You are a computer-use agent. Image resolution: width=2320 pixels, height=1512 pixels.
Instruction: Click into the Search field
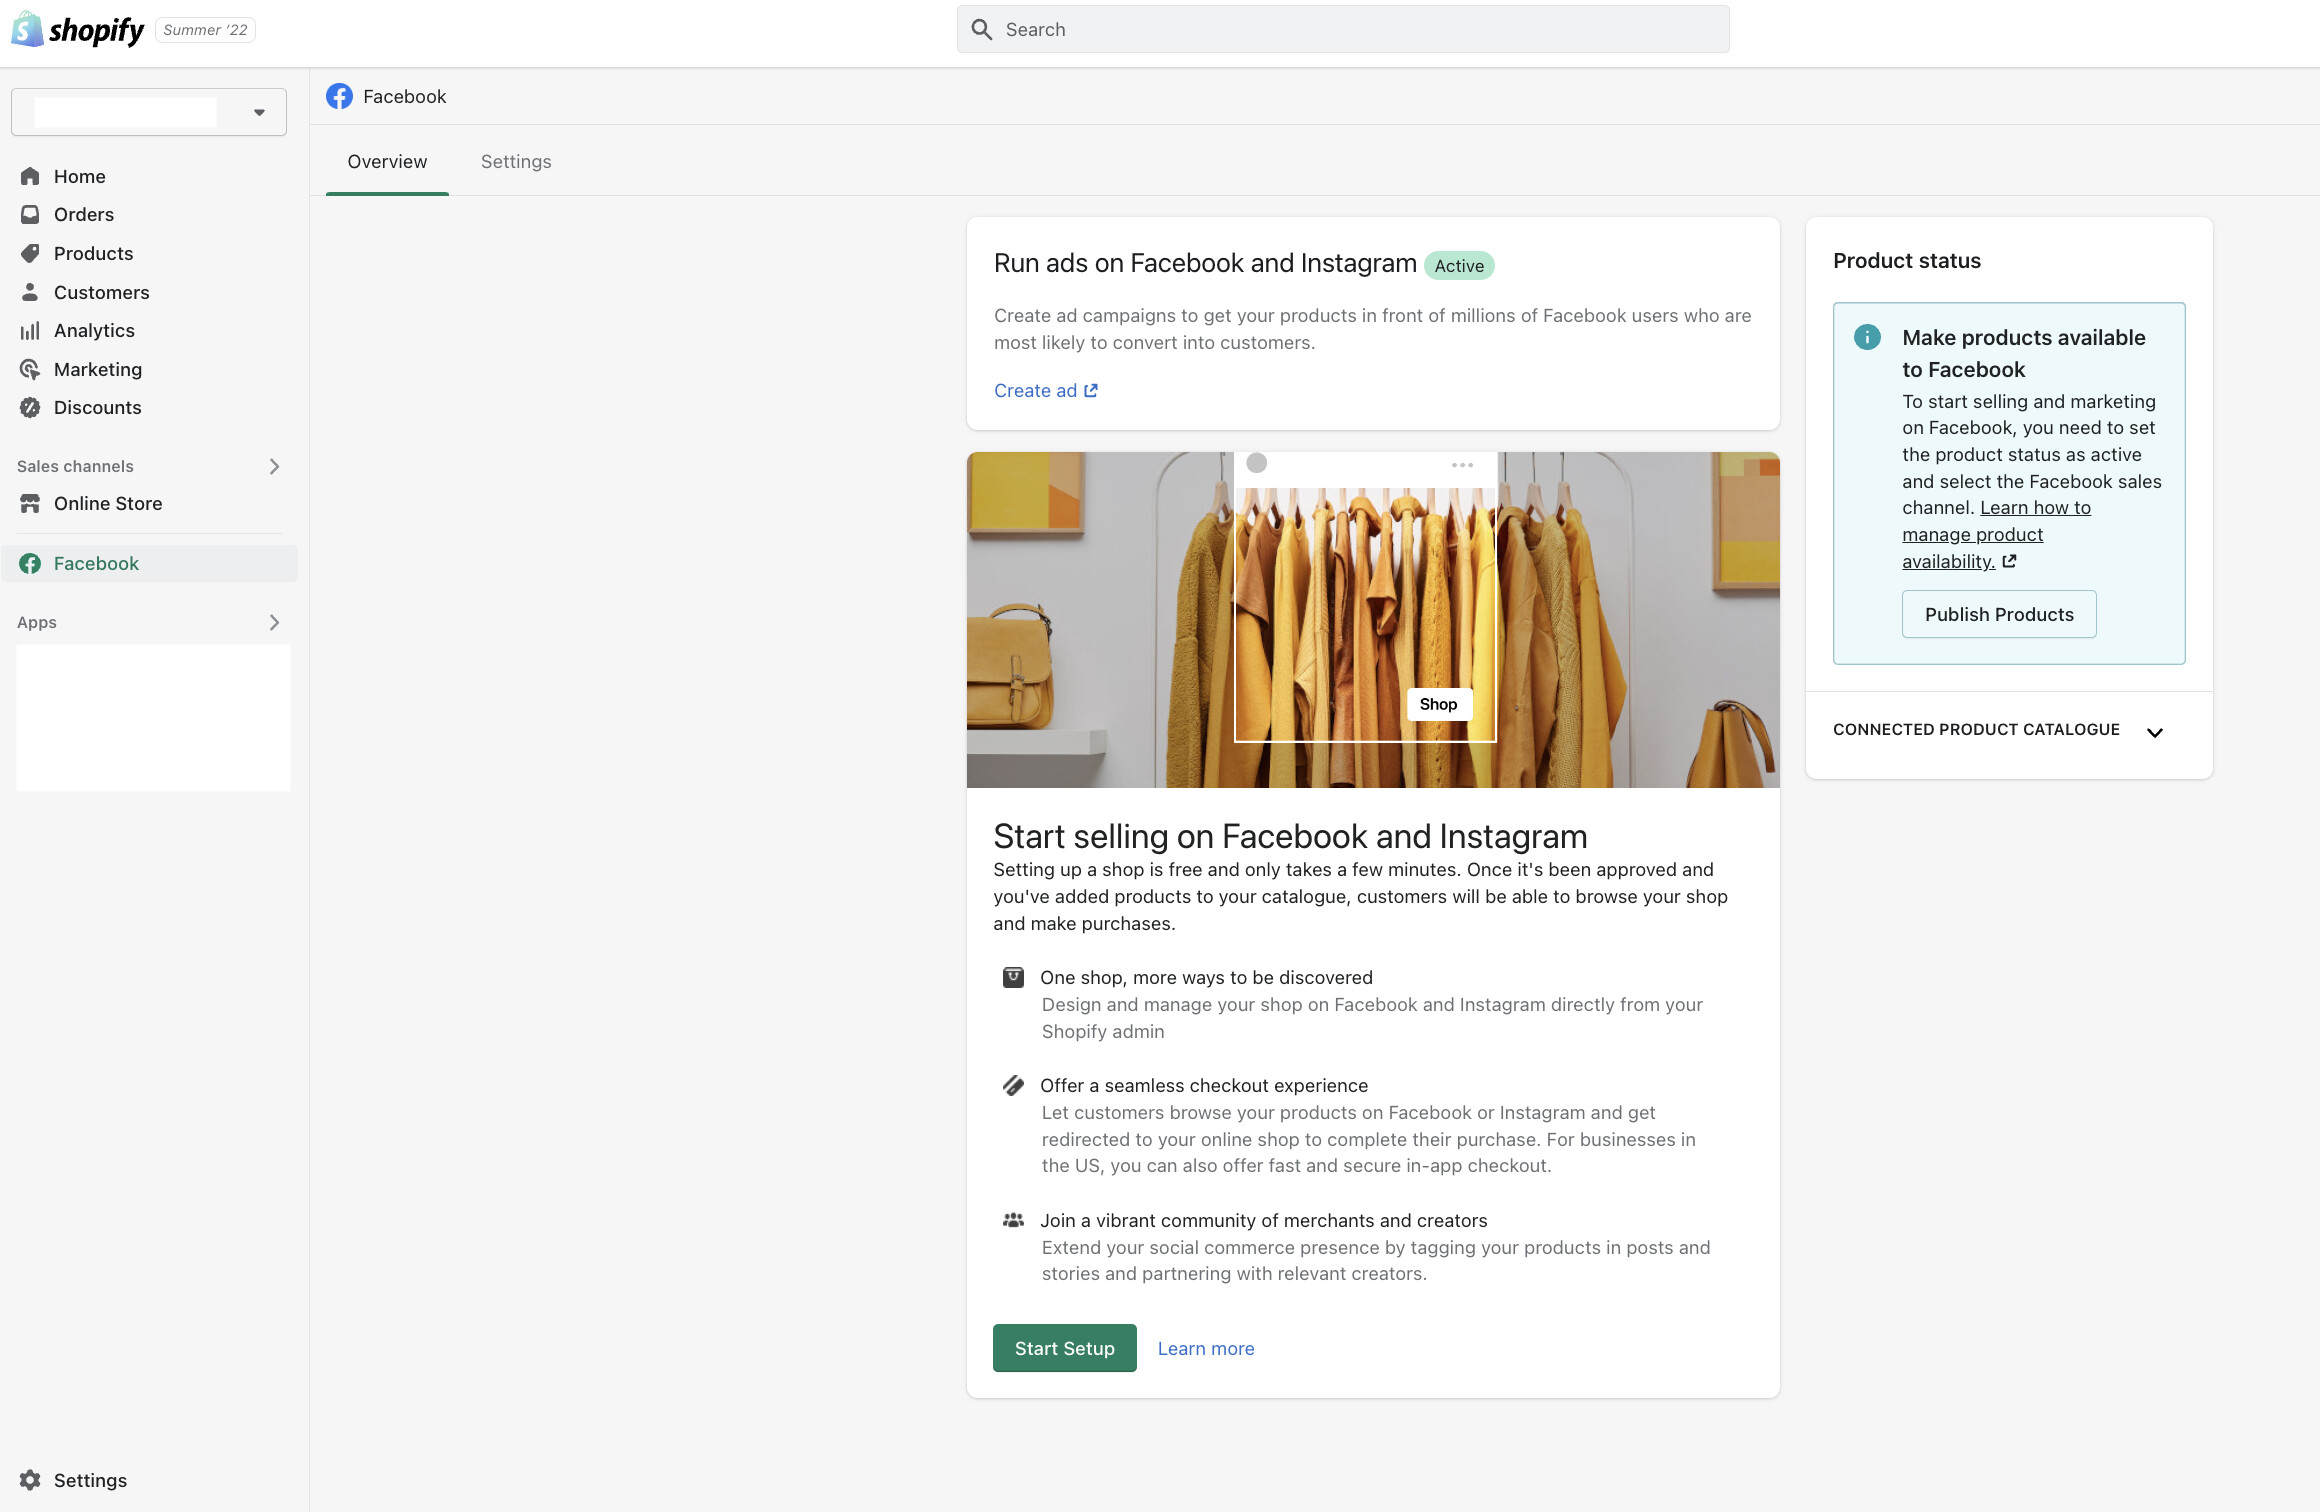pos(1343,29)
